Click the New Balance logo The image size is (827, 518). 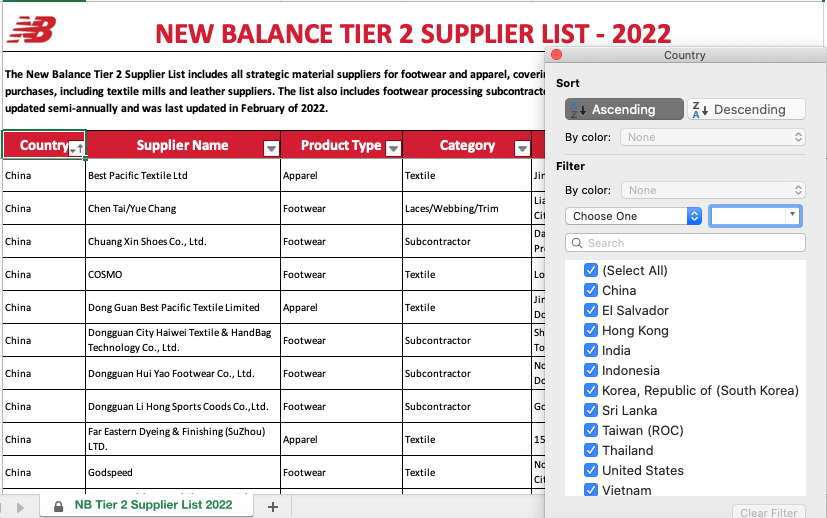(31, 32)
